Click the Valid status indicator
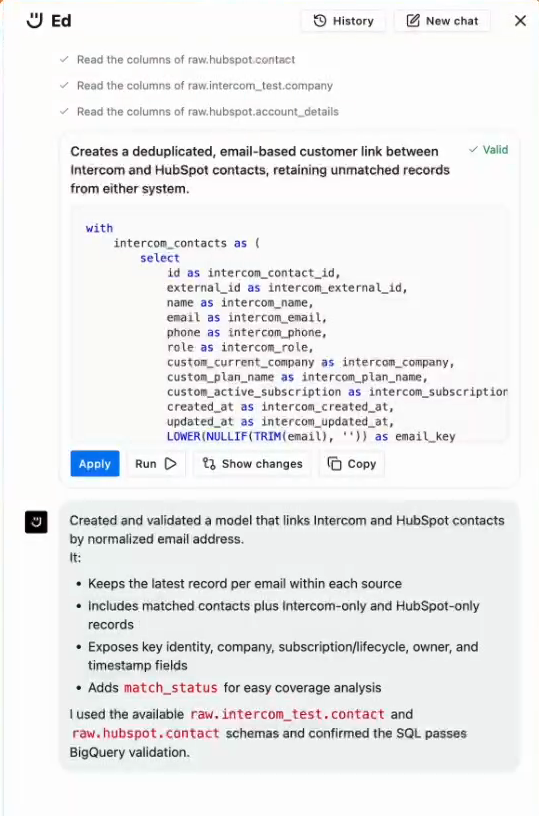The width and height of the screenshot is (539, 816). tap(488, 150)
